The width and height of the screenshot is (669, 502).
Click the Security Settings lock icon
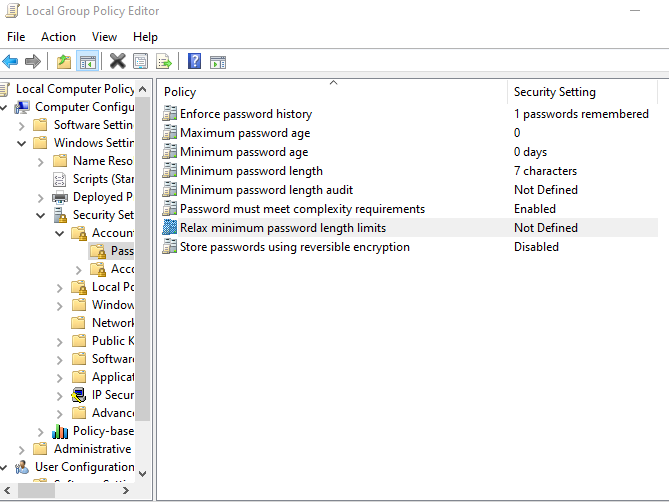pyautogui.click(x=60, y=215)
